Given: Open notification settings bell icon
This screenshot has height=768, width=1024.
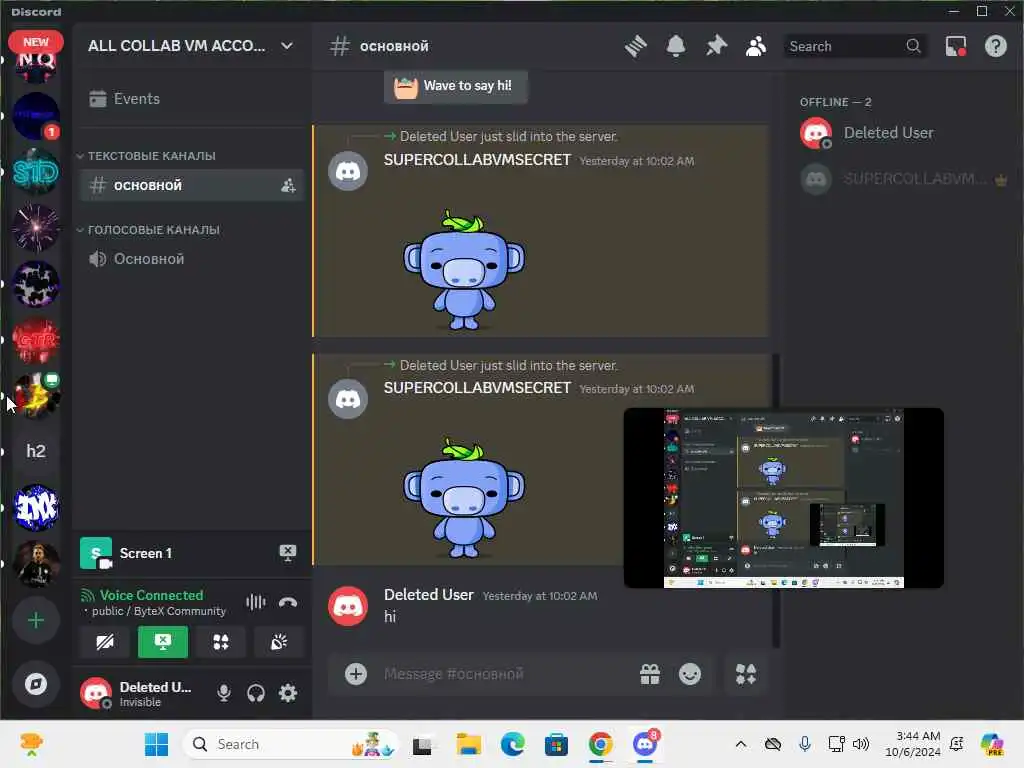Looking at the screenshot, I should coord(676,46).
